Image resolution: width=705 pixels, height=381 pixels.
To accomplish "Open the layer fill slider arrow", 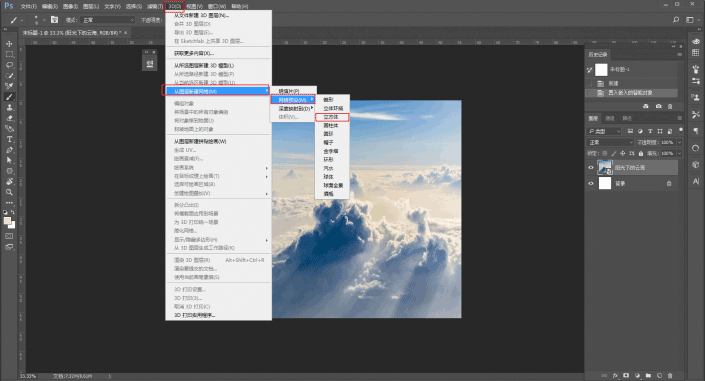I will (x=679, y=153).
